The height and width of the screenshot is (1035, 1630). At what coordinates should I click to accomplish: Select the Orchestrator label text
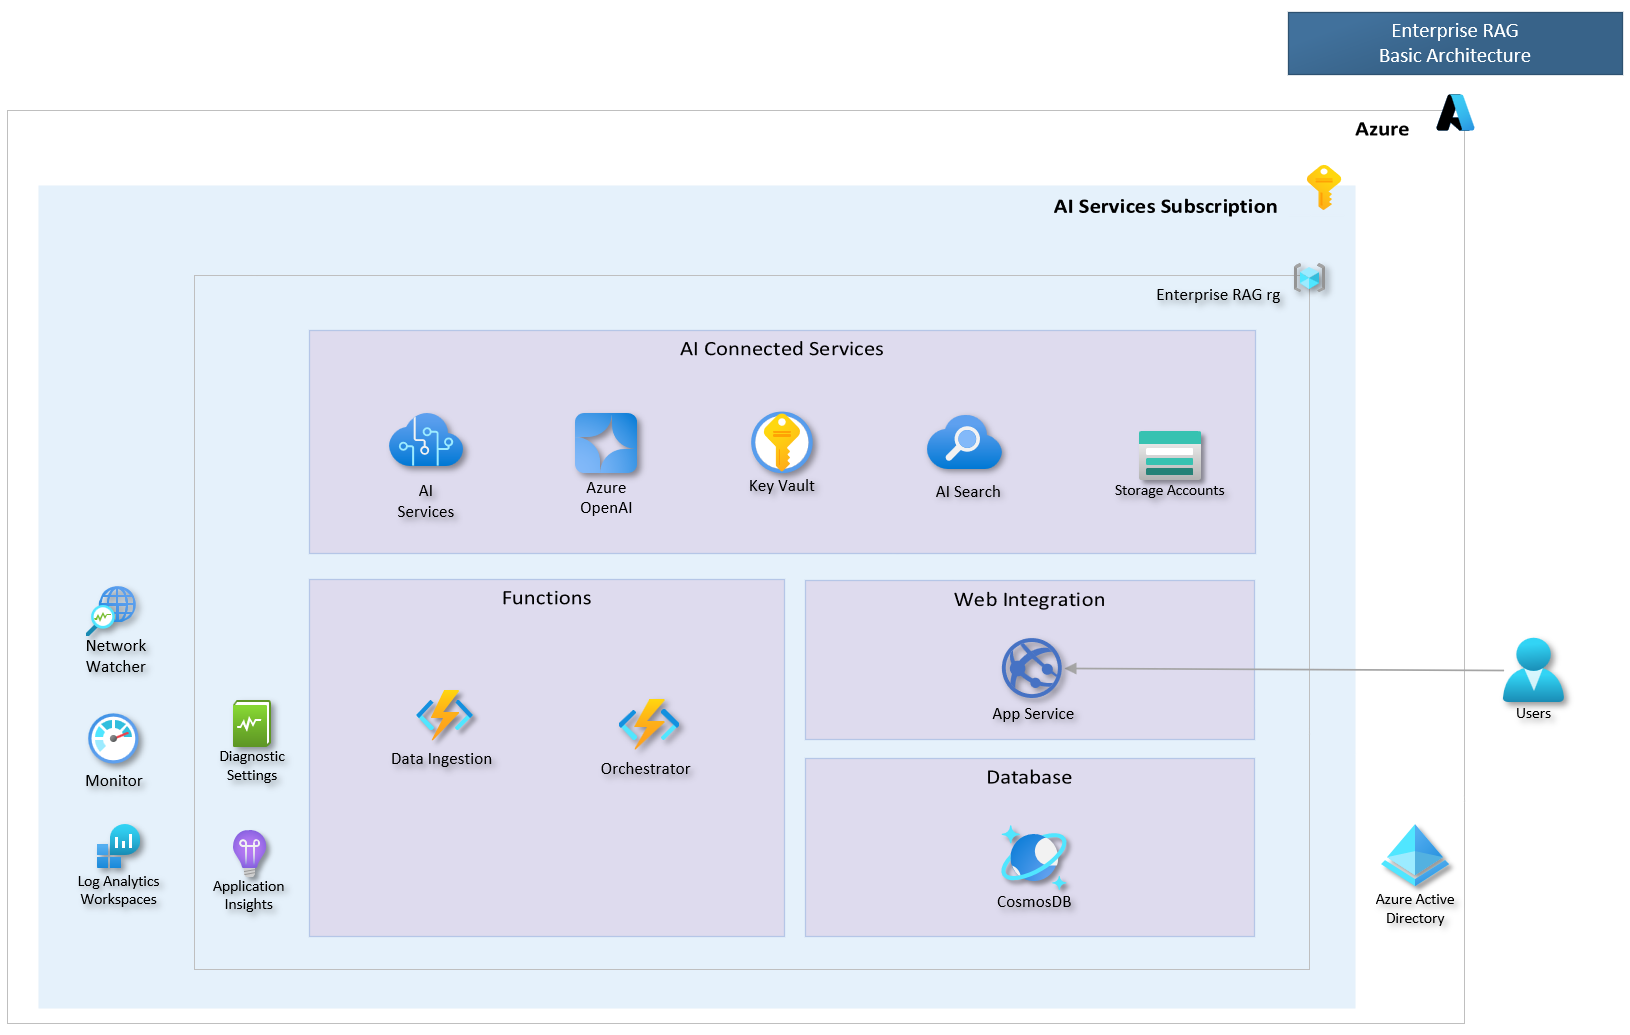click(646, 769)
